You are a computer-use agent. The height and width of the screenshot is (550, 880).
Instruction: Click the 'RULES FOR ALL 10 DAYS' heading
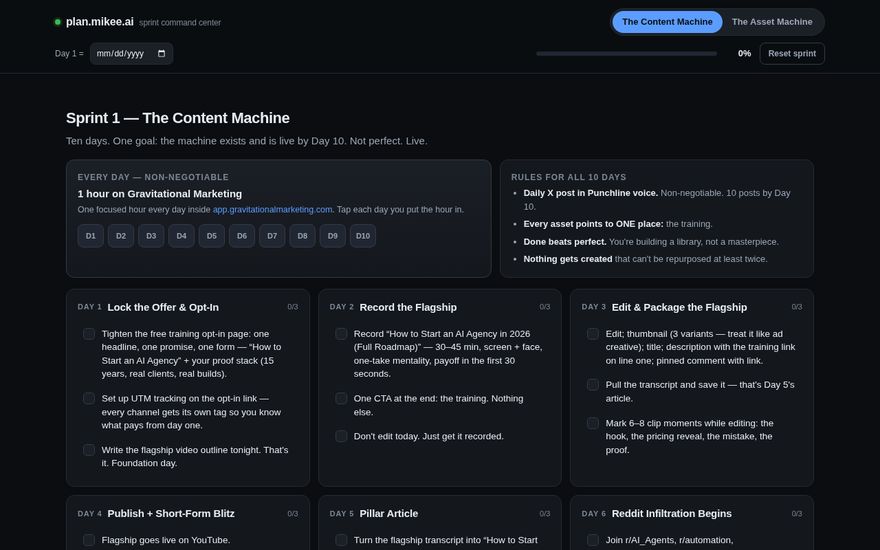568,177
